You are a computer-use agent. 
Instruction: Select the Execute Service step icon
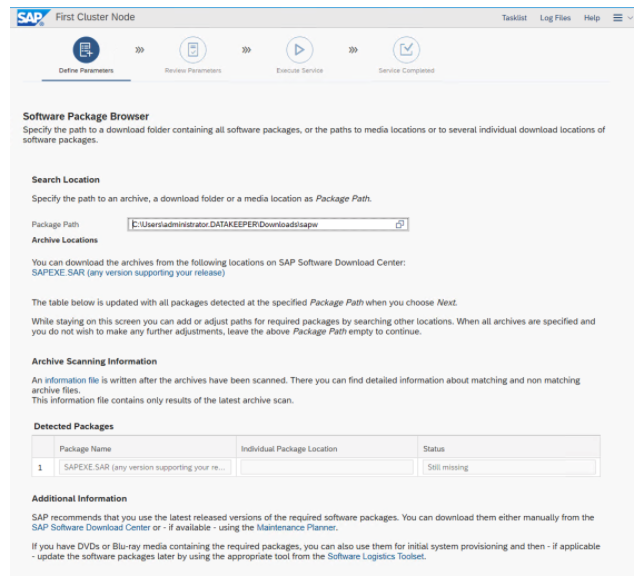pyautogui.click(x=300, y=50)
